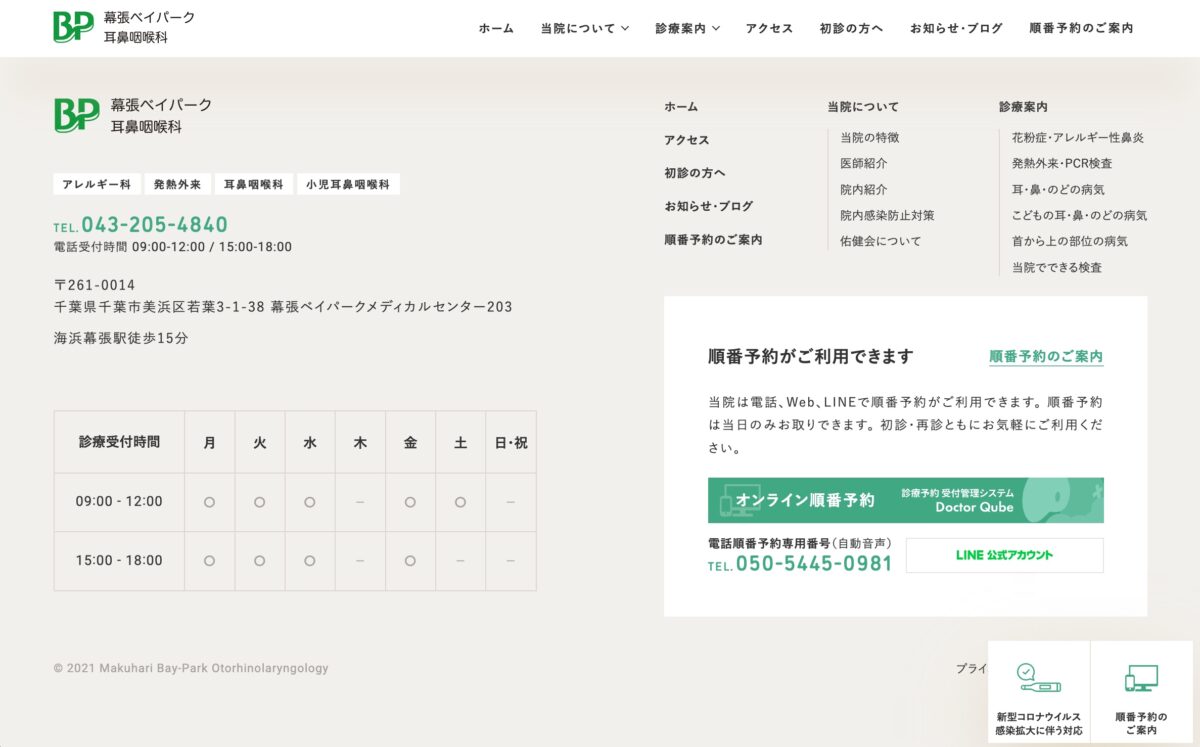Click the 診療受付時間 table header cell
Image resolution: width=1200 pixels, height=747 pixels.
(x=119, y=442)
